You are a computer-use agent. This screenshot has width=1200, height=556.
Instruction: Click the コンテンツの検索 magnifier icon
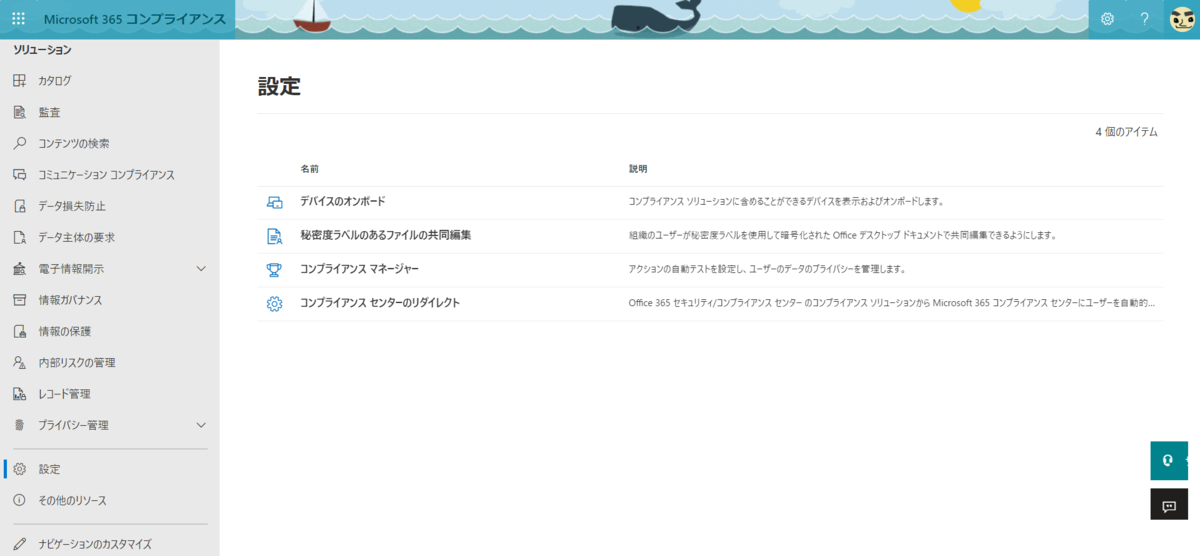pyautogui.click(x=19, y=143)
